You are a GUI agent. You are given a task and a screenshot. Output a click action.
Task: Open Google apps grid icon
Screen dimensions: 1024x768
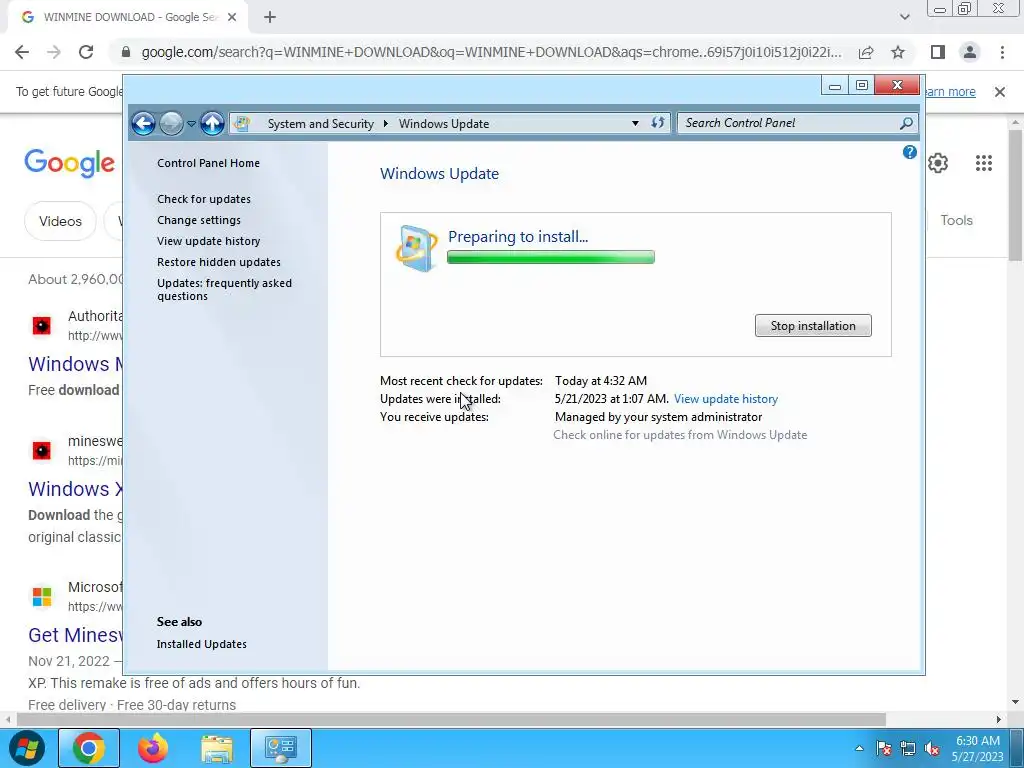(x=984, y=163)
